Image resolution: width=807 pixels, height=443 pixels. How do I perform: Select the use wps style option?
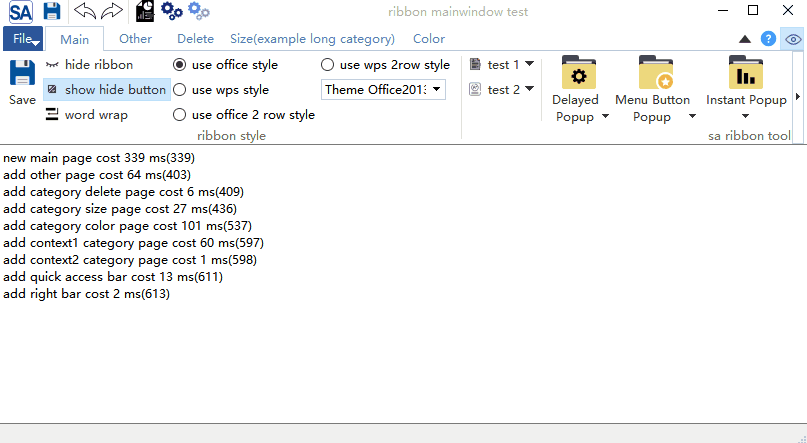tap(180, 90)
